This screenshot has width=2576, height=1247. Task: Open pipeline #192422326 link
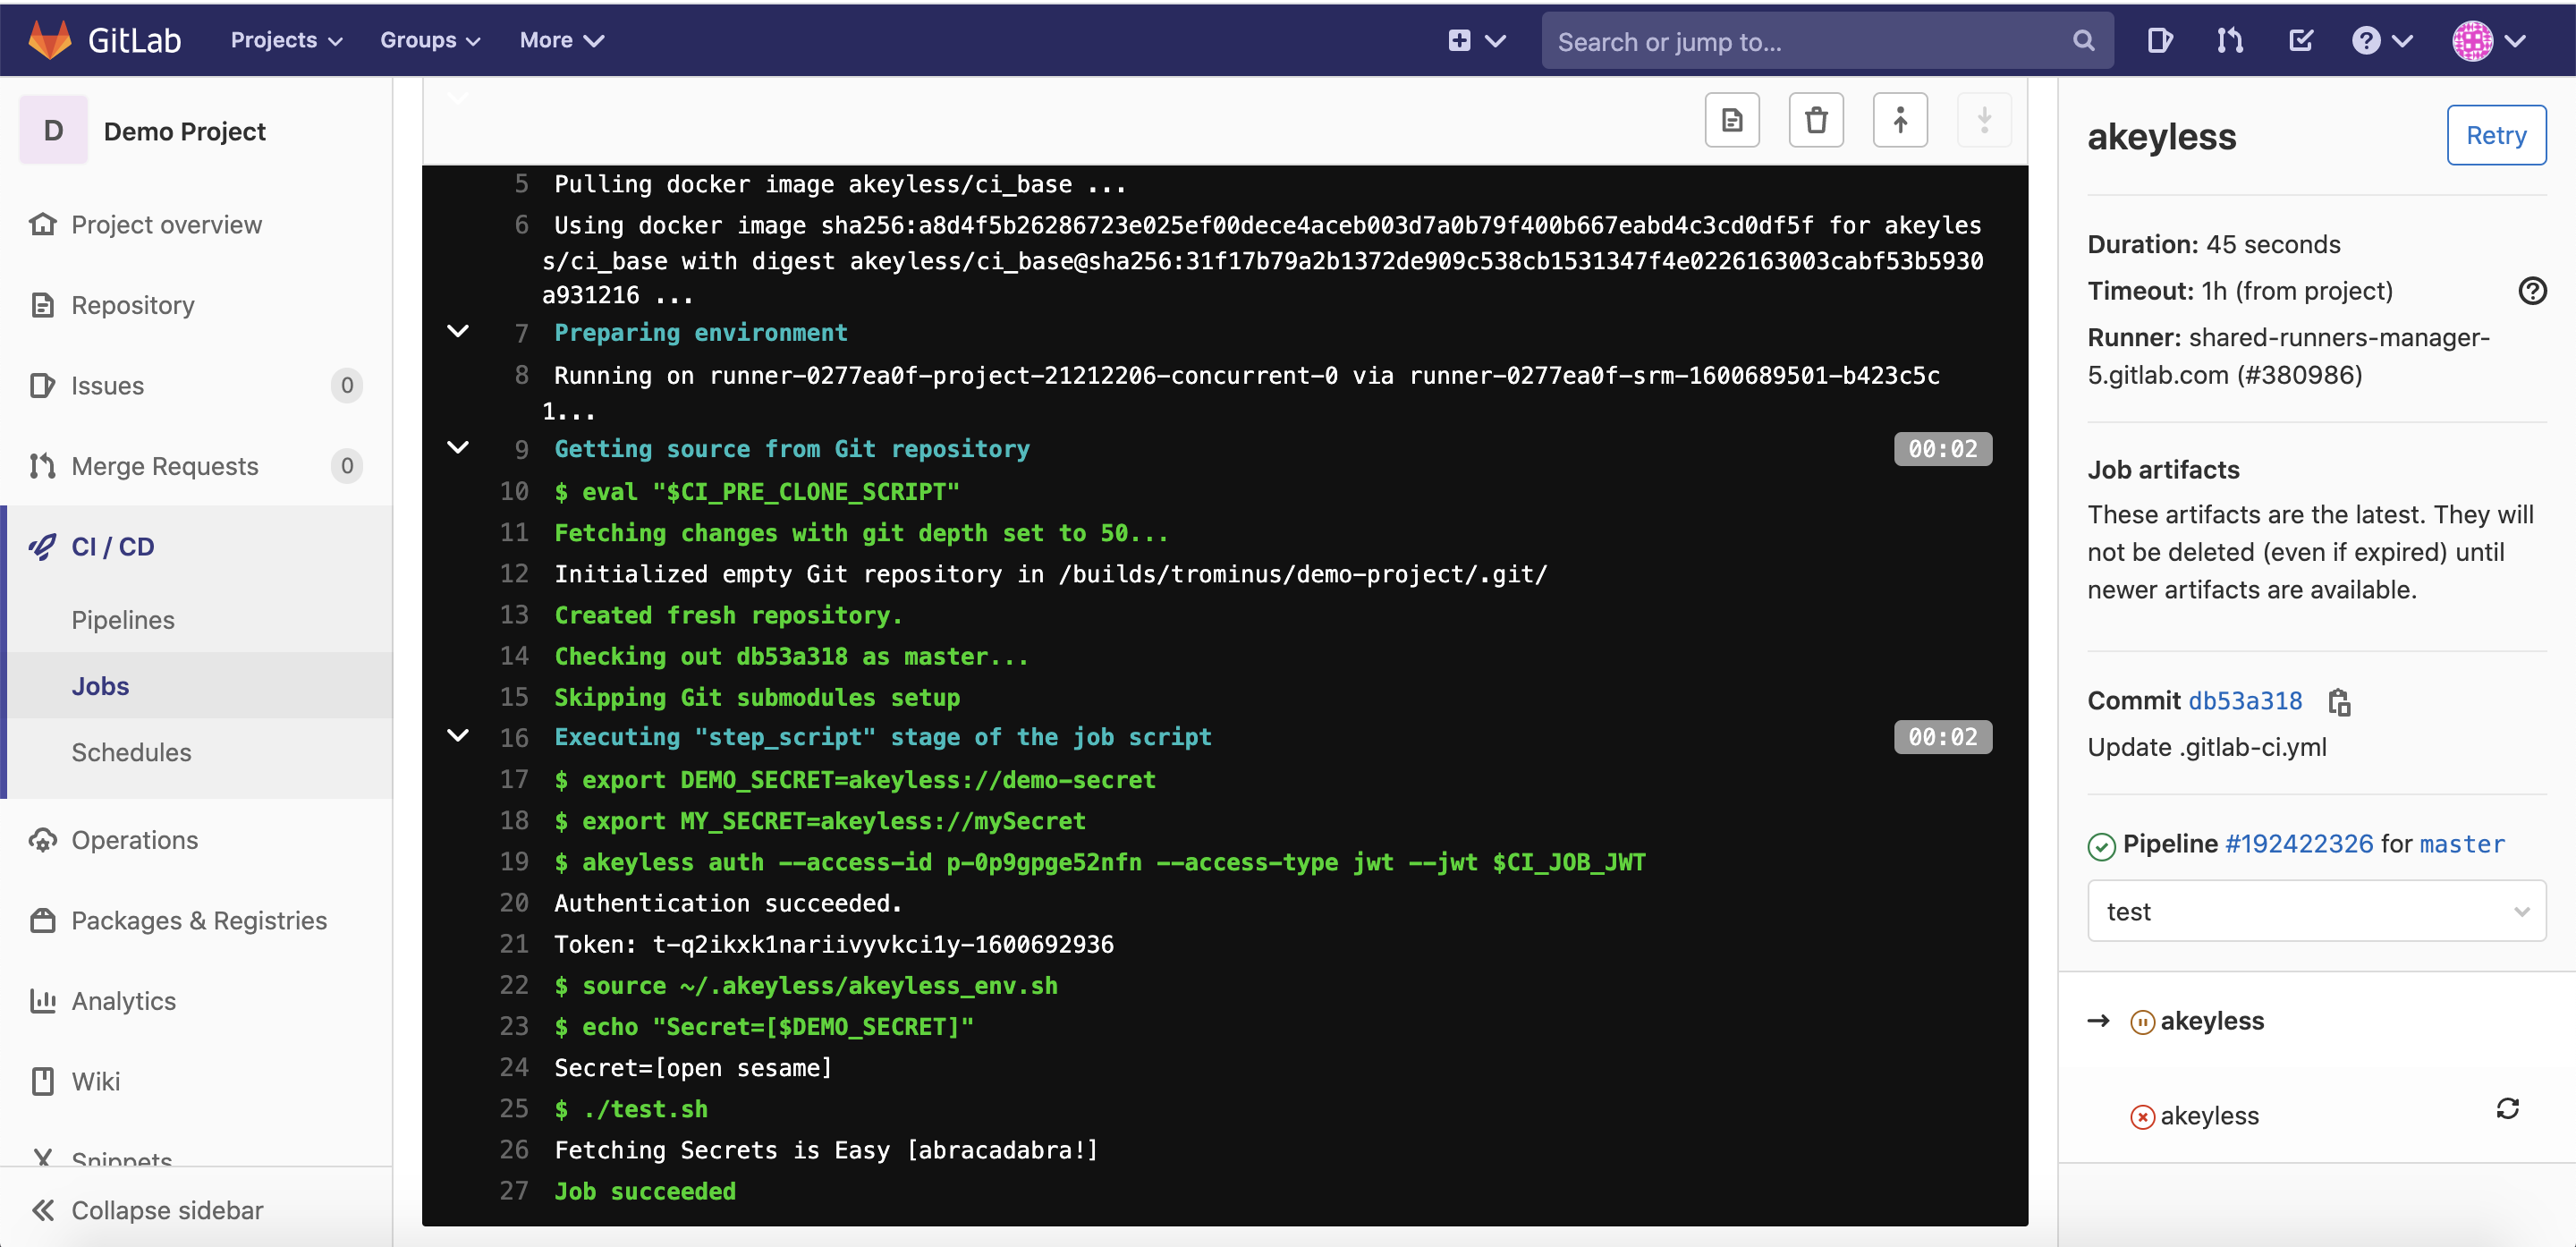coord(2298,844)
